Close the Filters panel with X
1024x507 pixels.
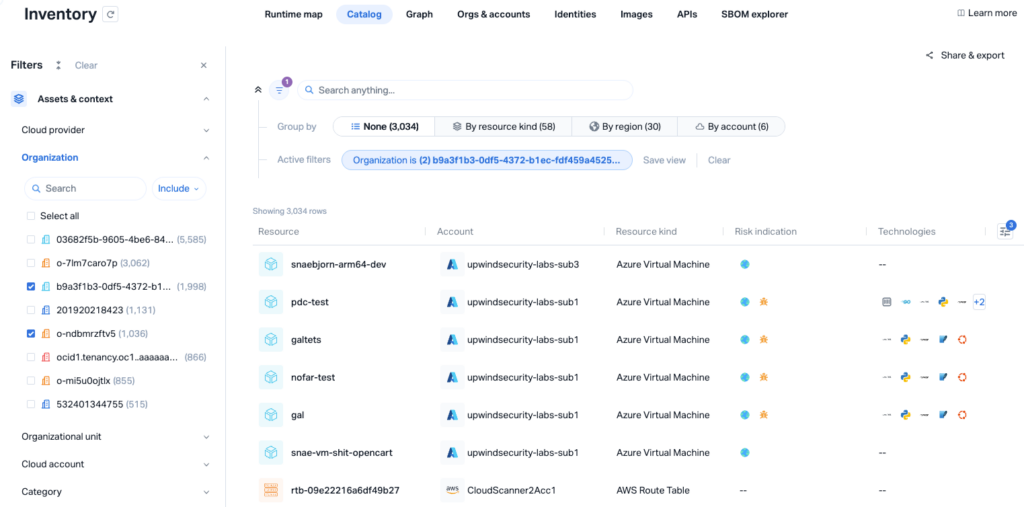(x=204, y=65)
